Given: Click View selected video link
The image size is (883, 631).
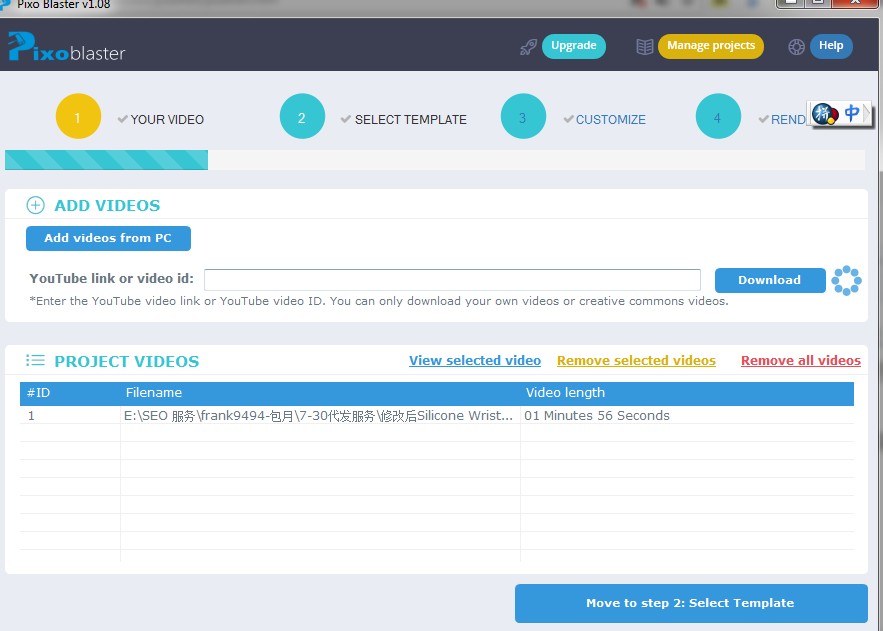Looking at the screenshot, I should 475,360.
